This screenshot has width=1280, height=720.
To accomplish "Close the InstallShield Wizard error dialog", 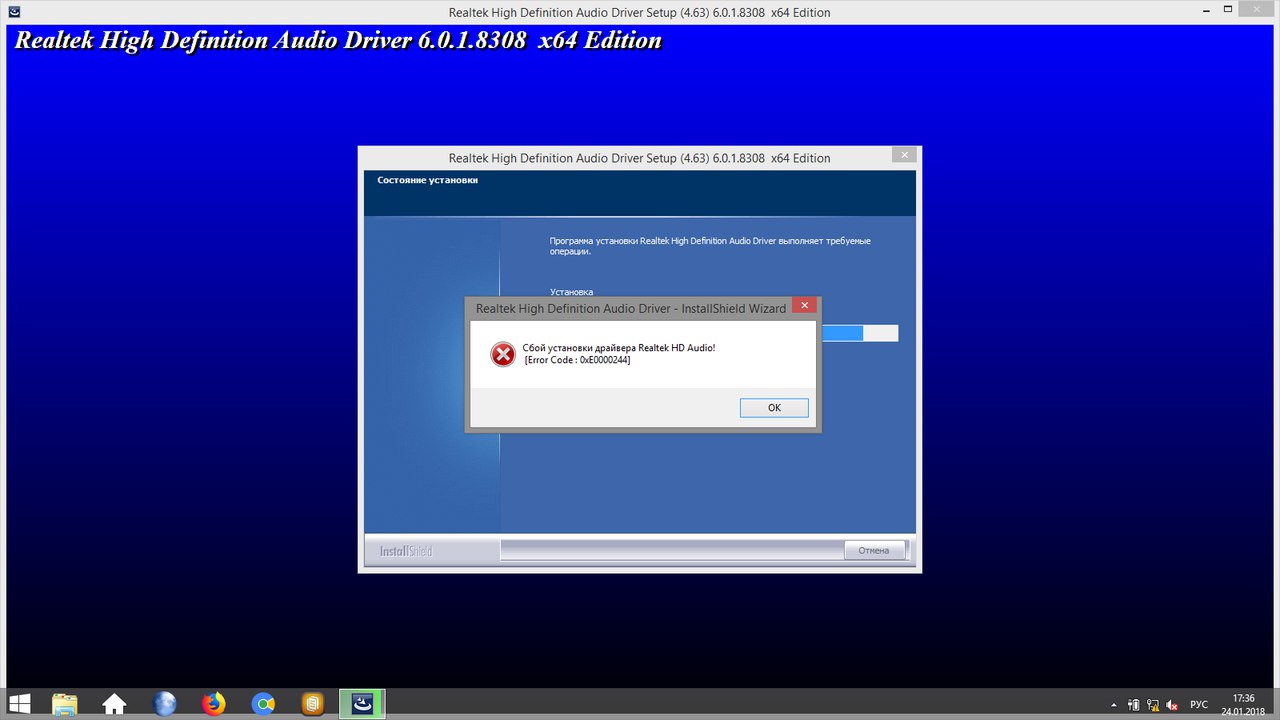I will [804, 307].
